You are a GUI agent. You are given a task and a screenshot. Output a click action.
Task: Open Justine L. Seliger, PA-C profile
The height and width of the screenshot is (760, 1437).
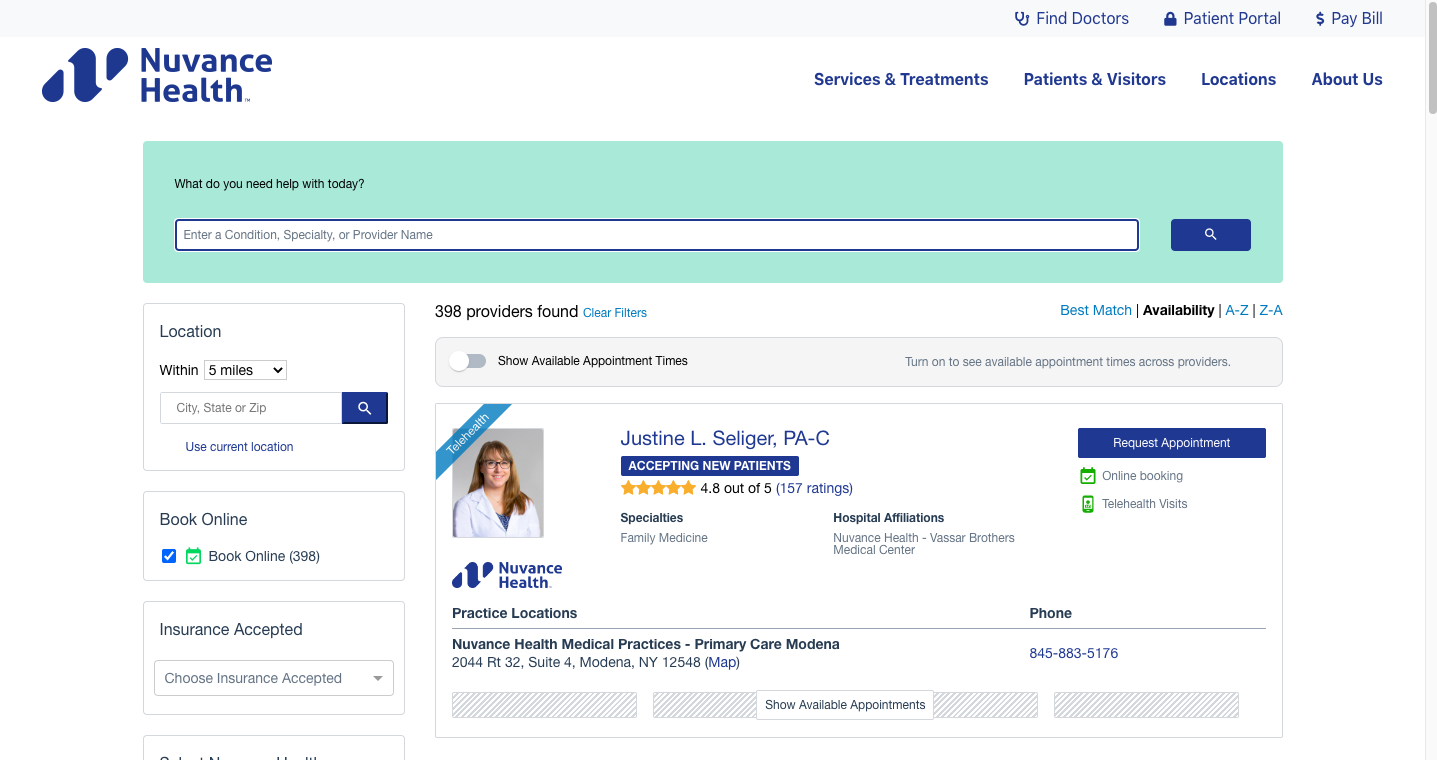[x=725, y=438]
